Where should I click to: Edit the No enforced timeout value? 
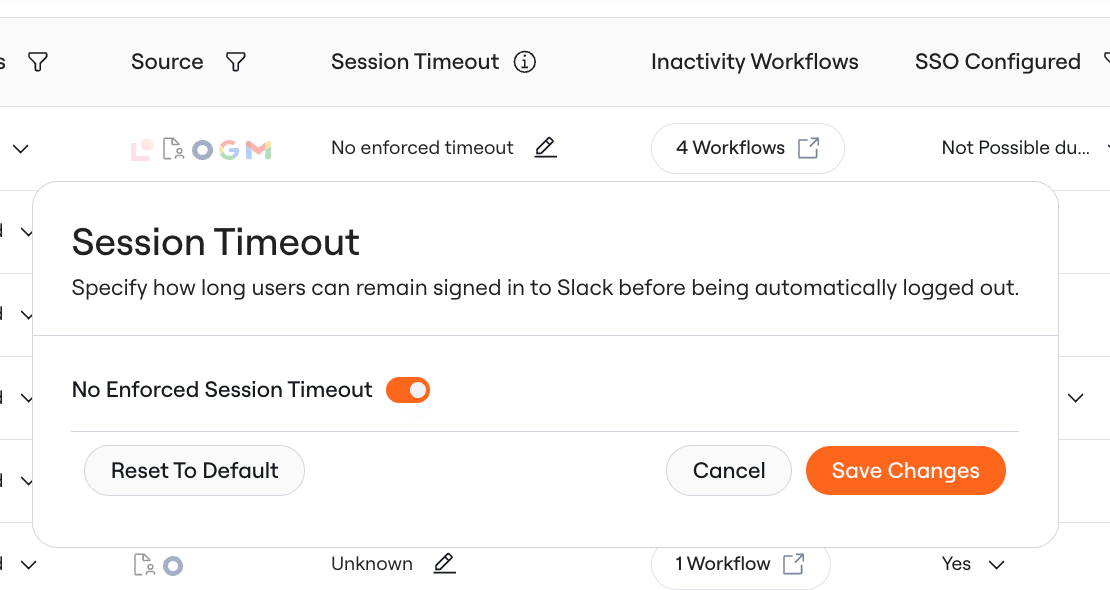pyautogui.click(x=545, y=148)
